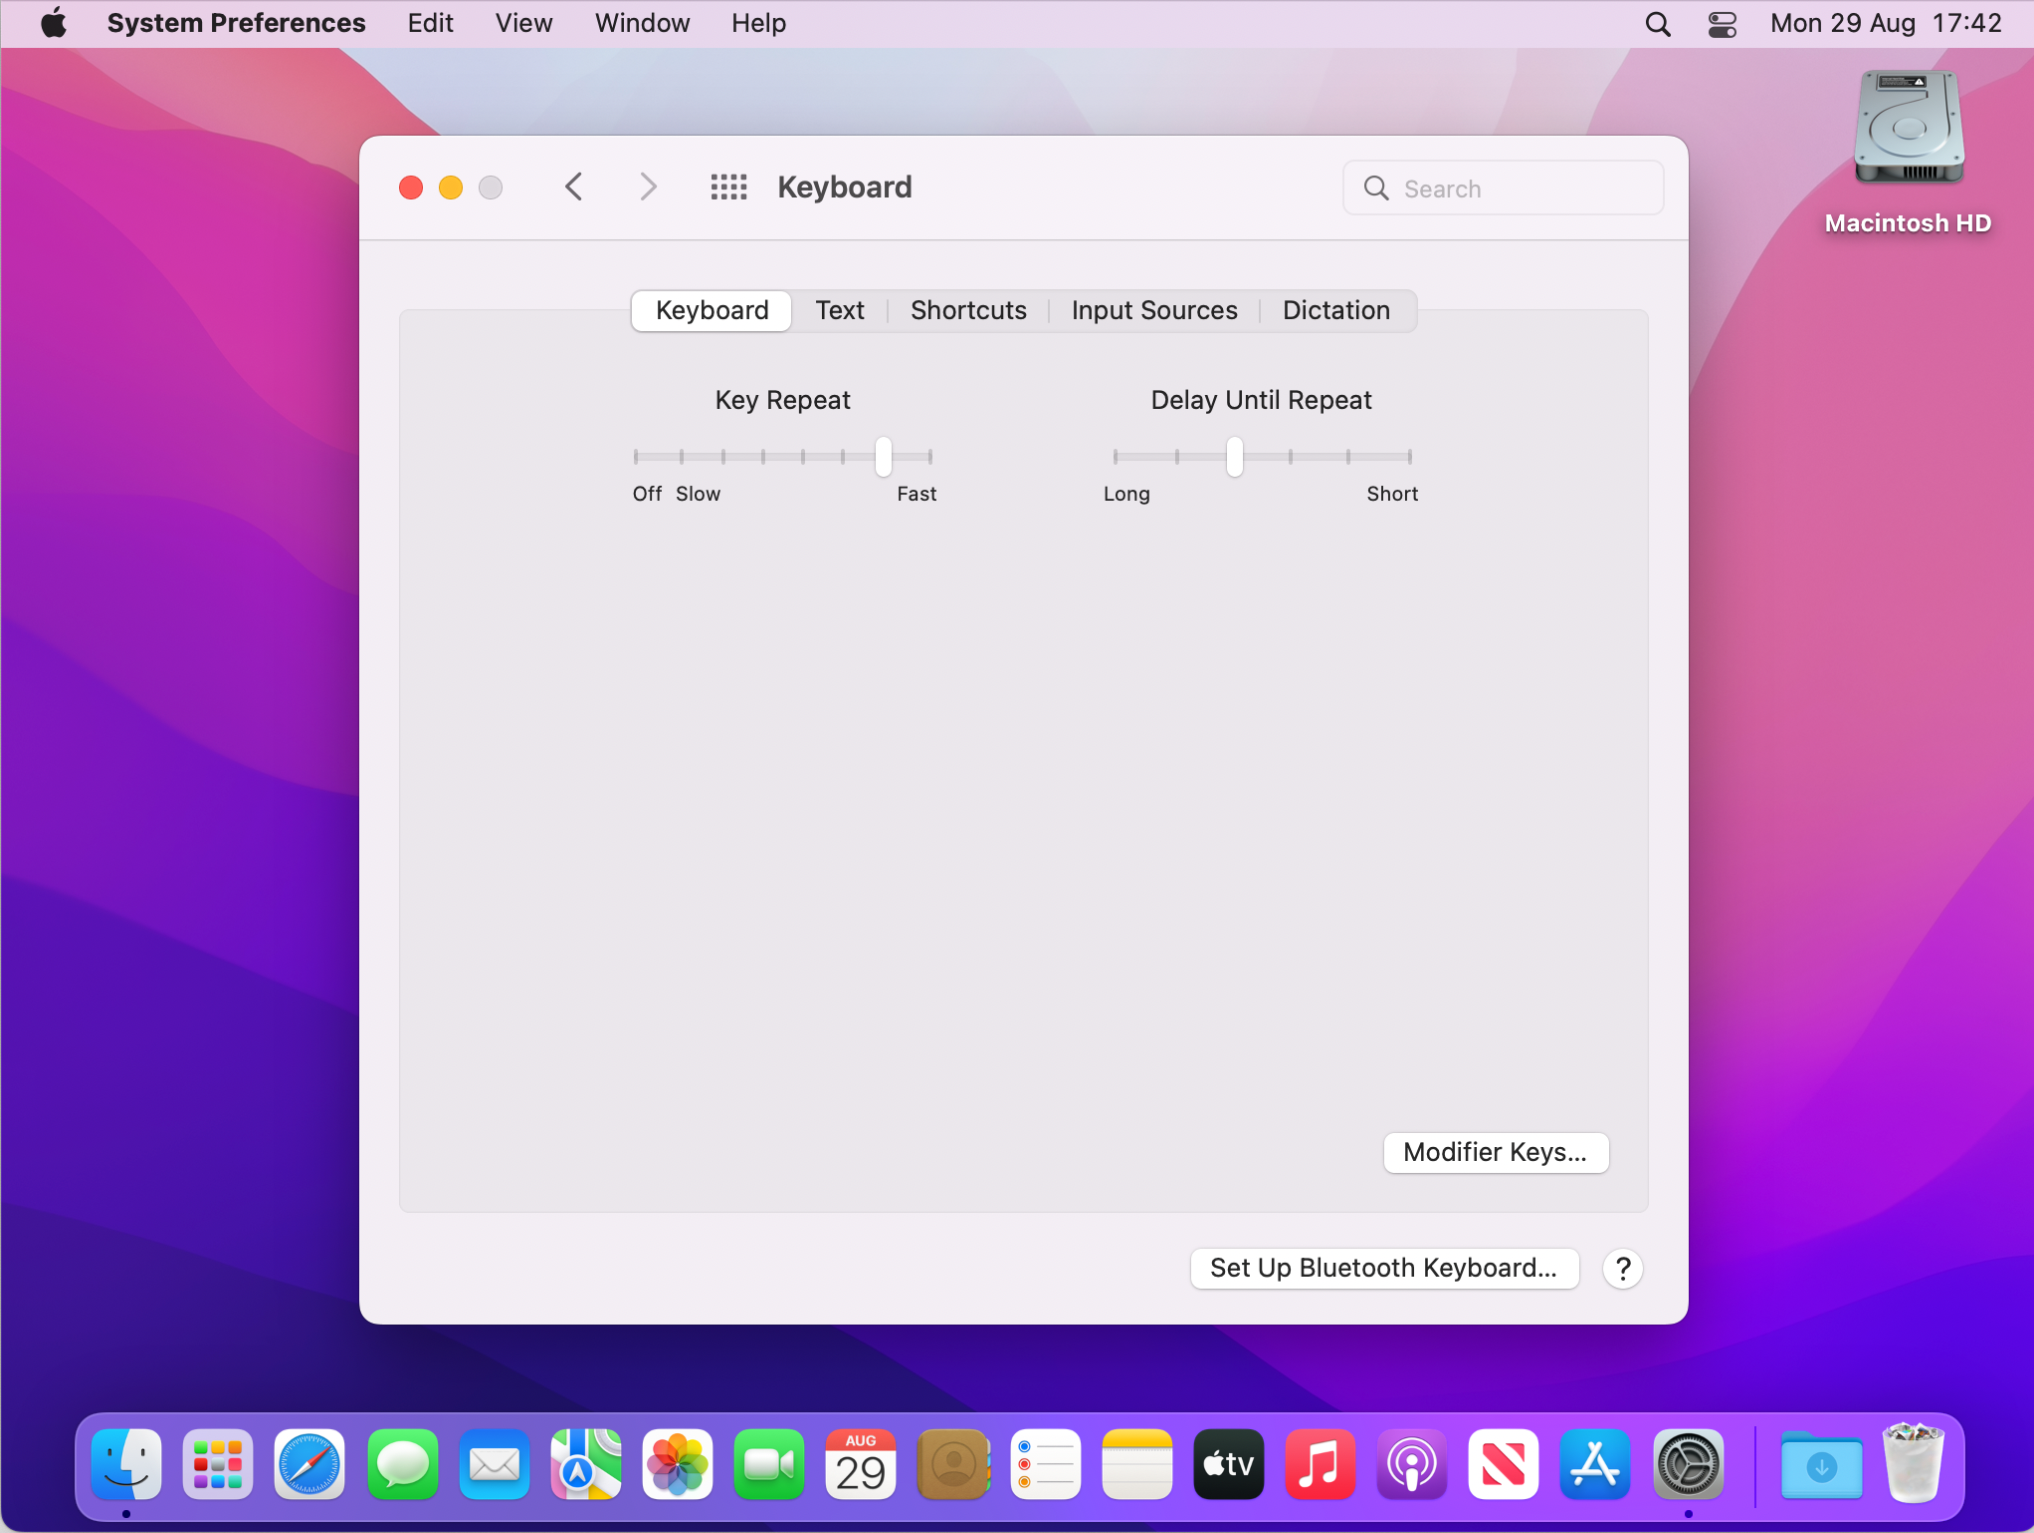The image size is (2034, 1533).
Task: Switch to the Input Sources tab
Action: tap(1154, 310)
